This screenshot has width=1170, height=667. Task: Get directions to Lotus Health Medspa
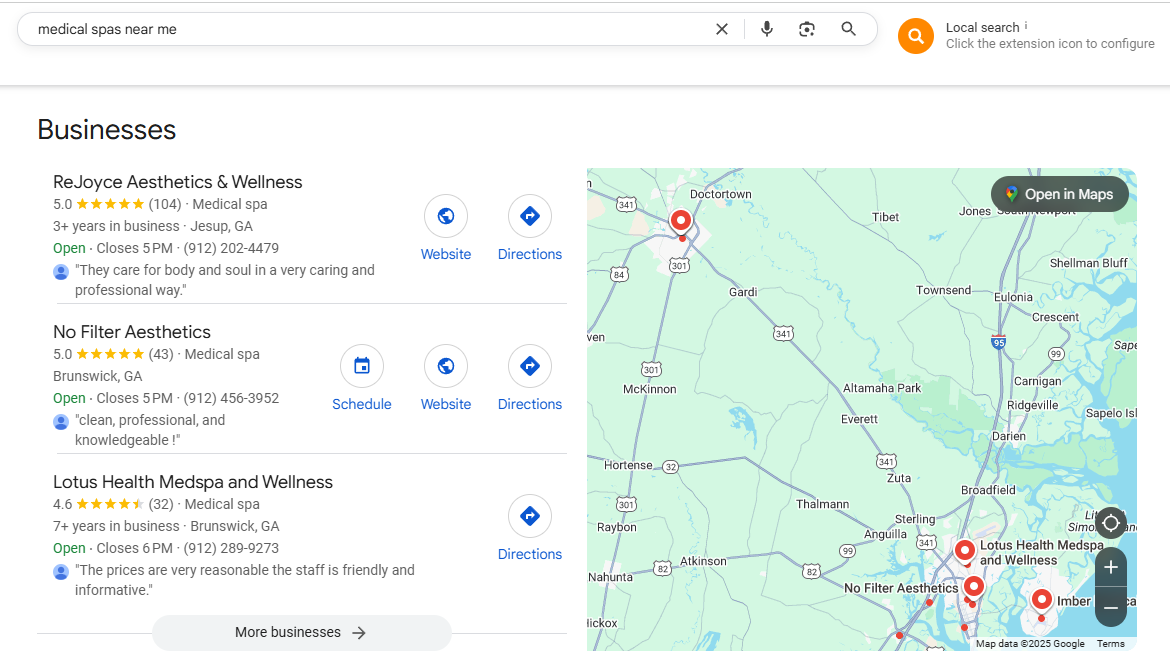coord(530,516)
